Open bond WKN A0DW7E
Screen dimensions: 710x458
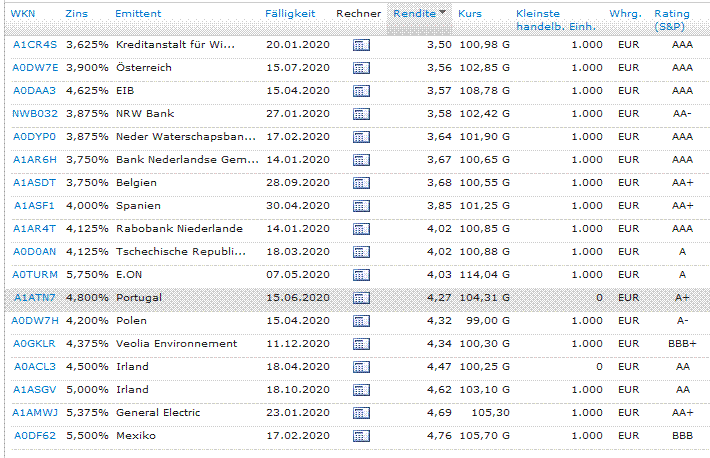(35, 68)
